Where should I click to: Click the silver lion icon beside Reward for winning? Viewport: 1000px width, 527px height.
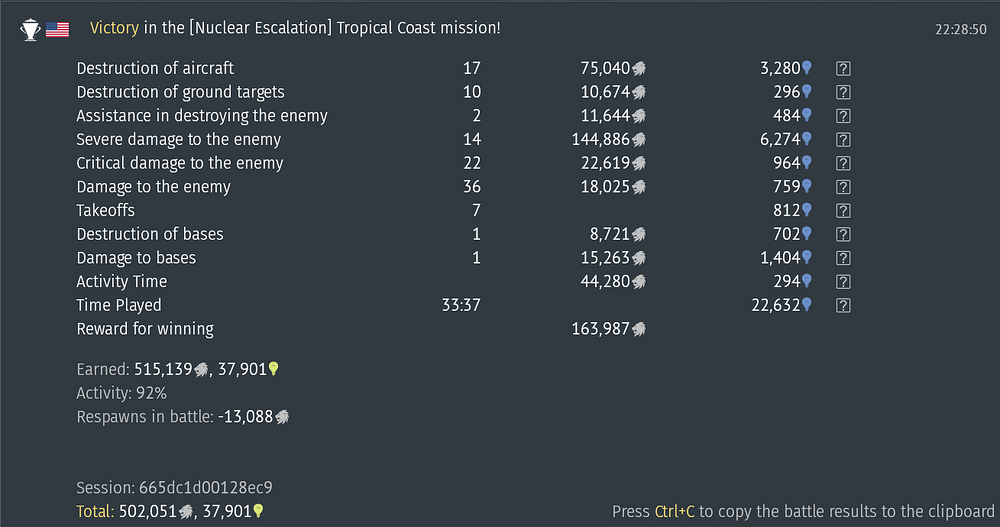click(x=639, y=329)
